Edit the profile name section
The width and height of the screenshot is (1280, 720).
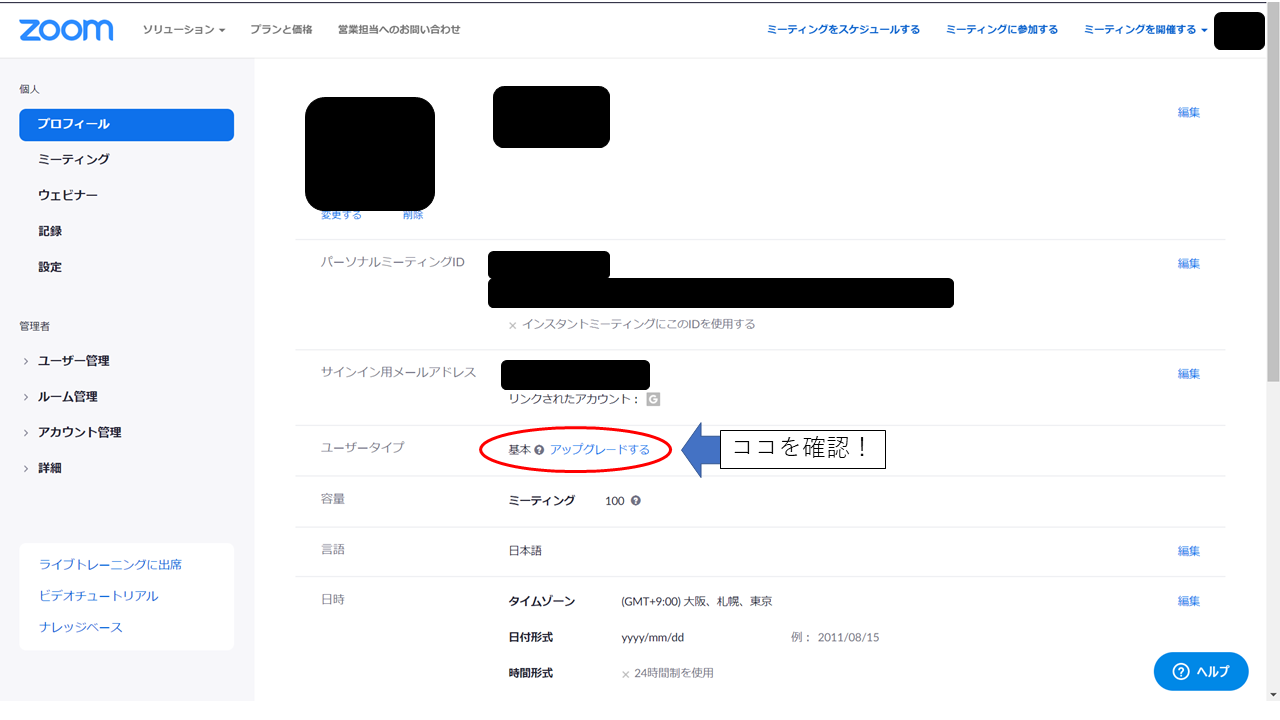pyautogui.click(x=1188, y=113)
